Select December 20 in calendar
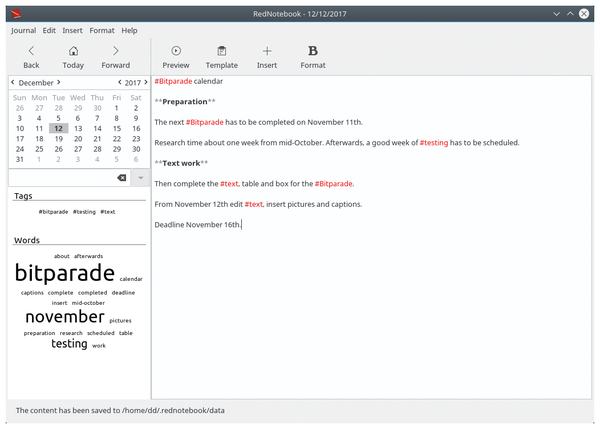Viewport: 600px width, 429px height. pyautogui.click(x=78, y=139)
